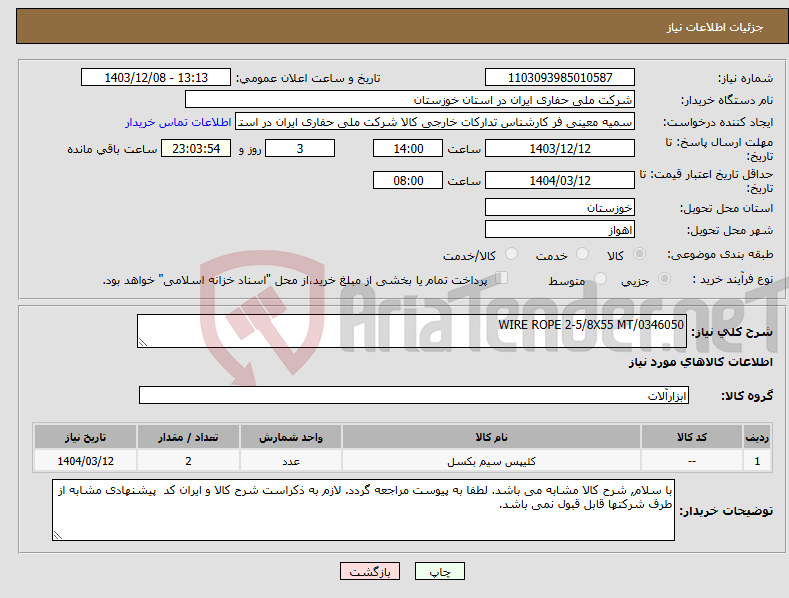This screenshot has width=789, height=598.
Task: Click the تاریخ نیاز column header
Action: coord(86,437)
